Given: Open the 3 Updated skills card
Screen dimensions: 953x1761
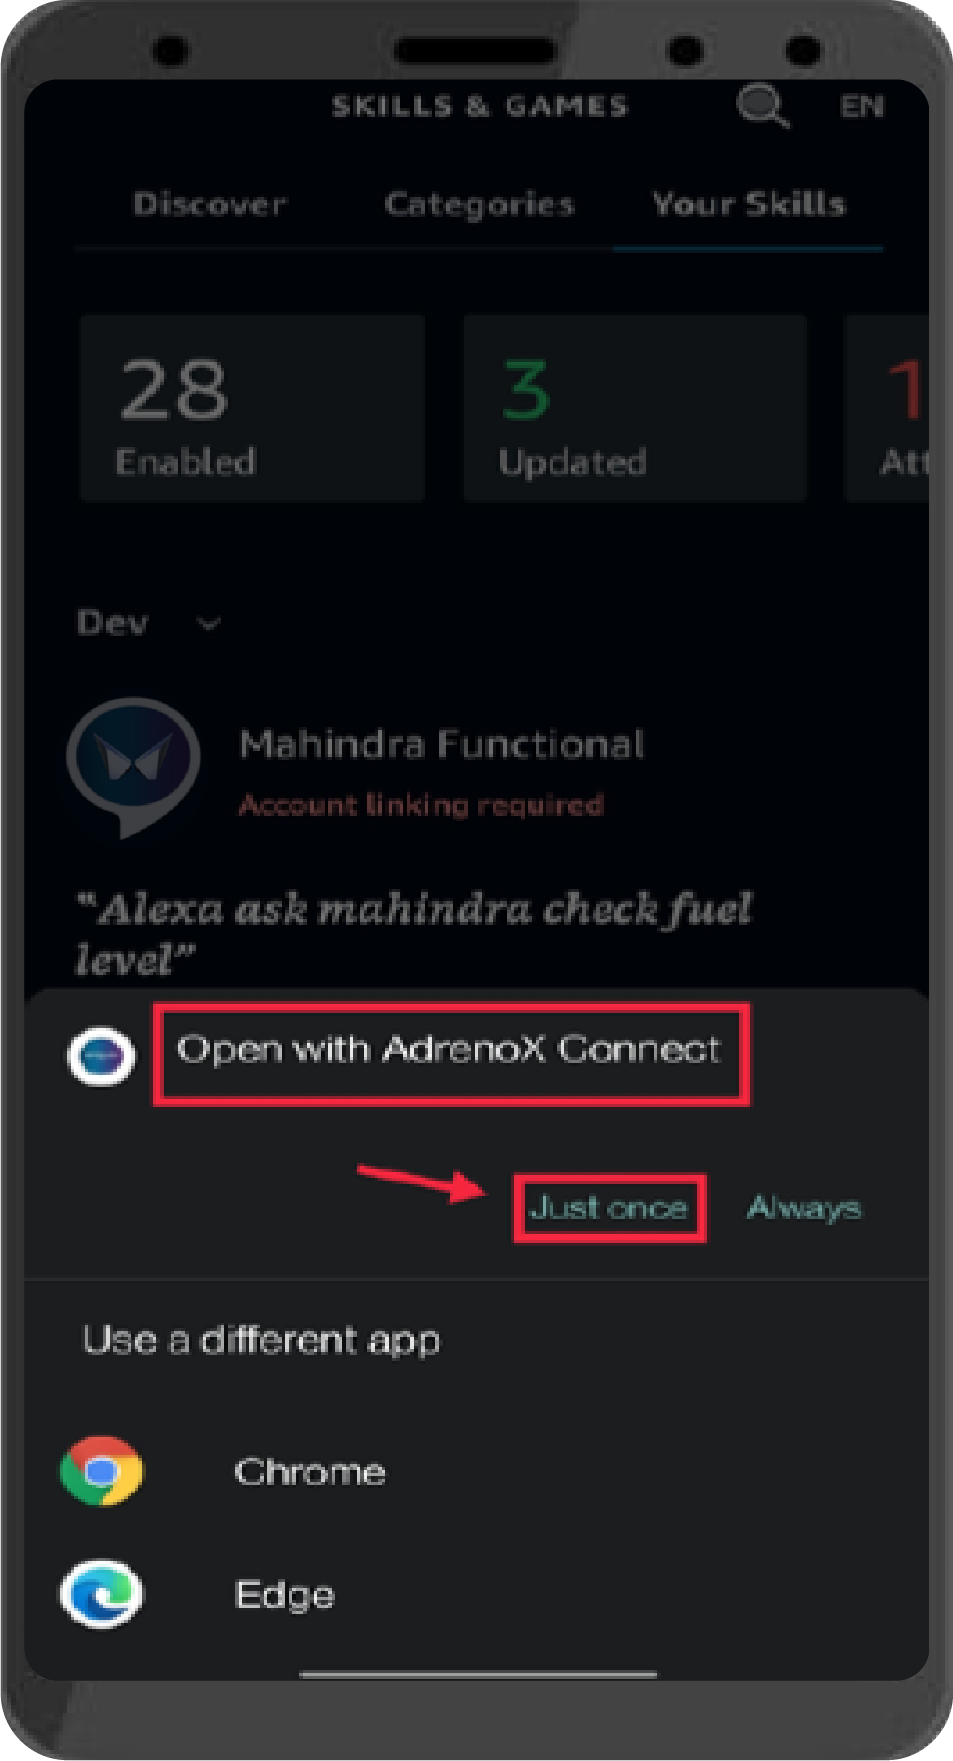Looking at the screenshot, I should (635, 408).
